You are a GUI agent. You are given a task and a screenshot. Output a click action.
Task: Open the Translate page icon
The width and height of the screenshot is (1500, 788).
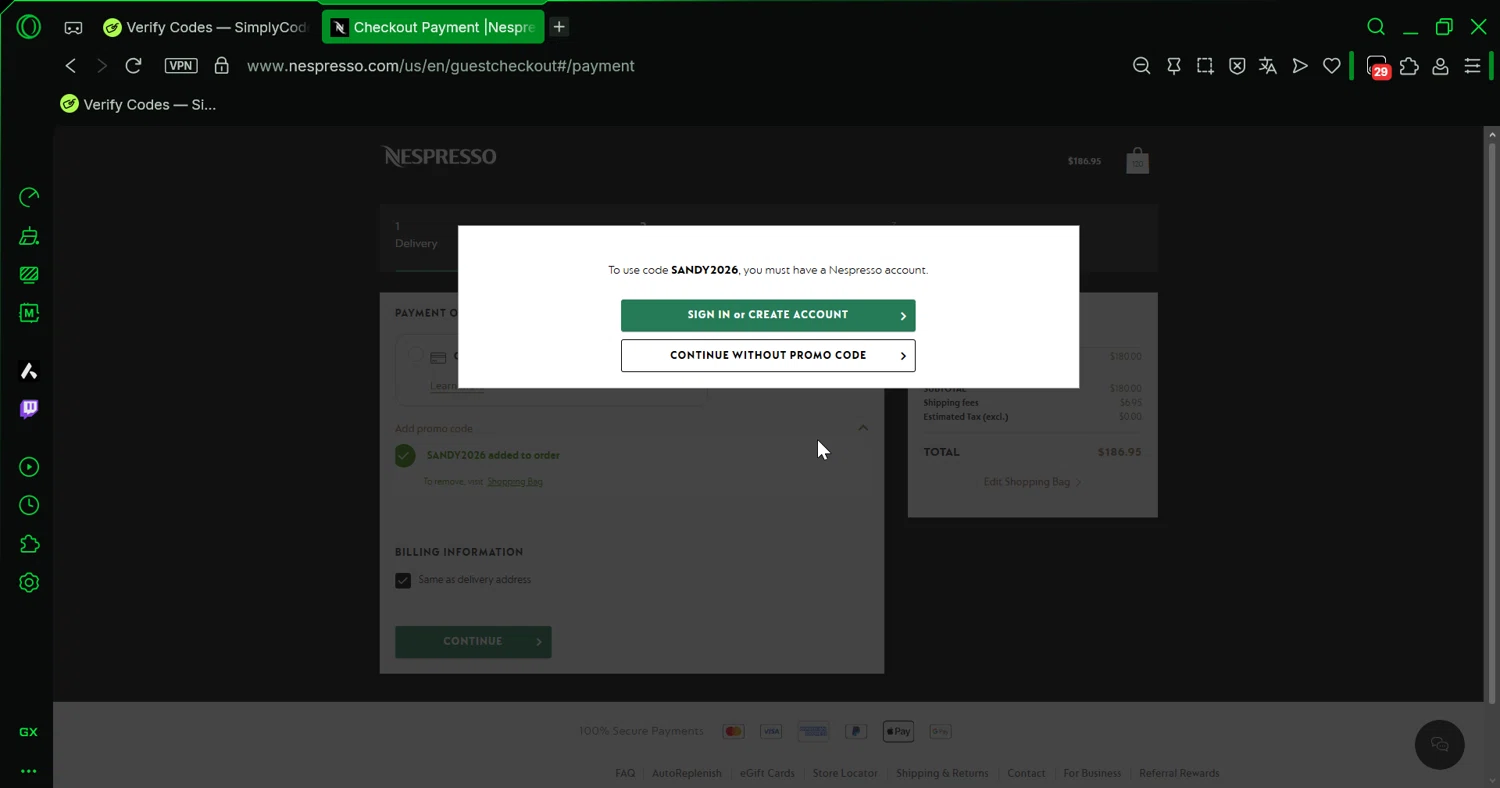point(1268,66)
